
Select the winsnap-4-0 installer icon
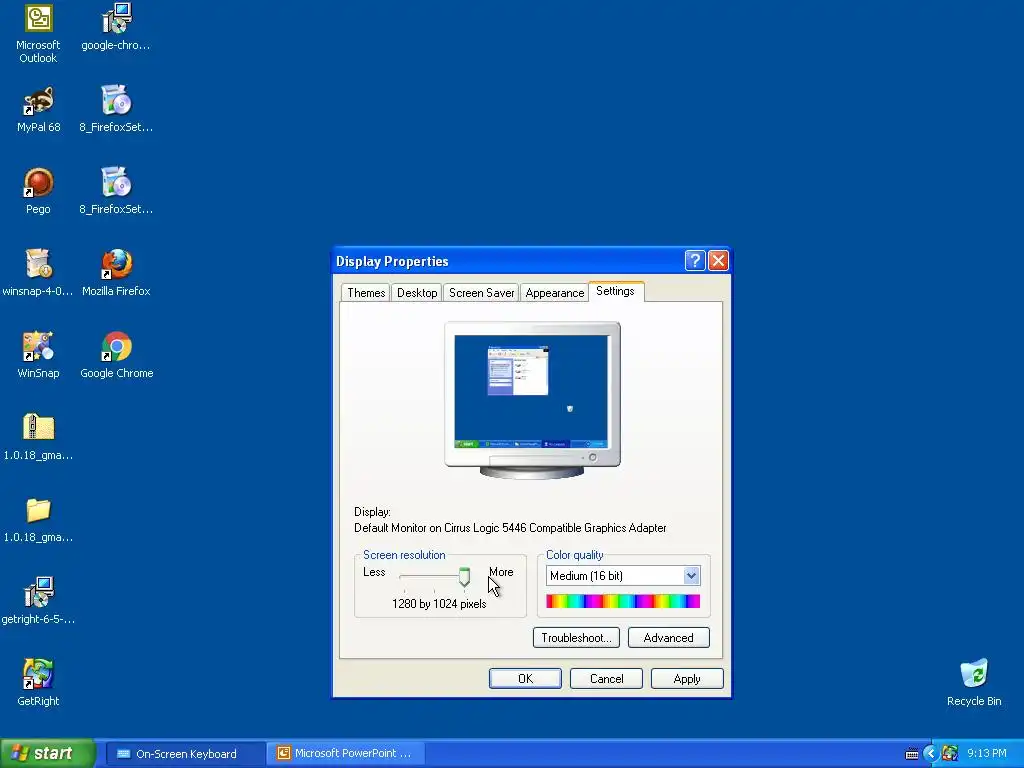point(38,273)
